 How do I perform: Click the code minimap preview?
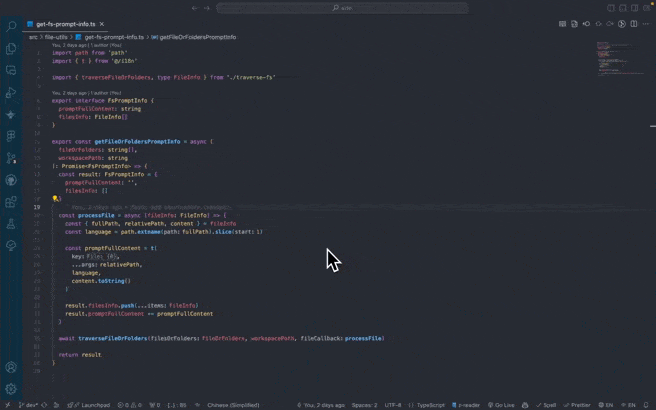pos(620,59)
